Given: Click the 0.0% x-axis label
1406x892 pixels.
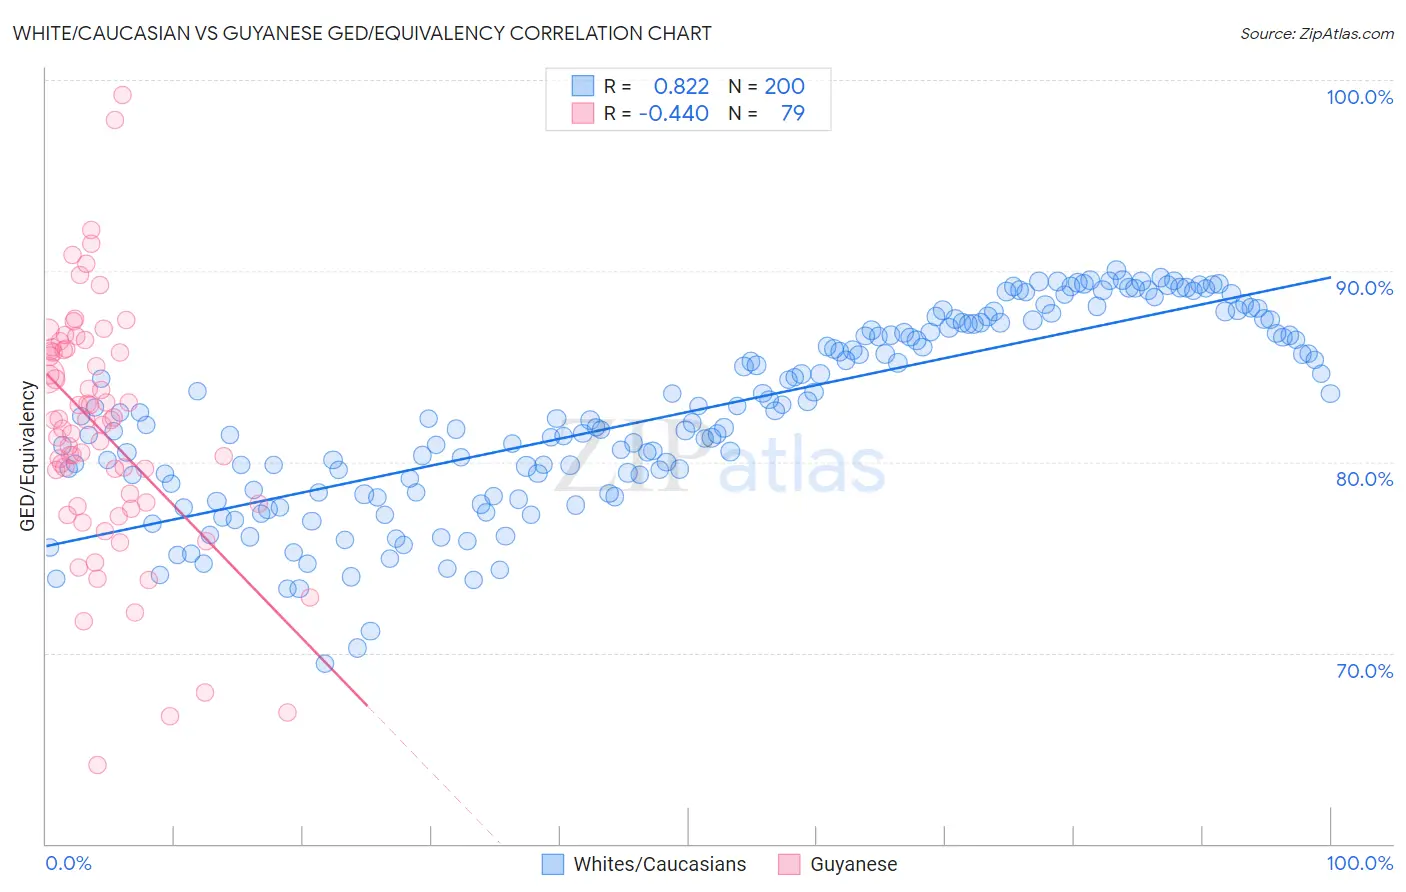Looking at the screenshot, I should click(x=69, y=863).
